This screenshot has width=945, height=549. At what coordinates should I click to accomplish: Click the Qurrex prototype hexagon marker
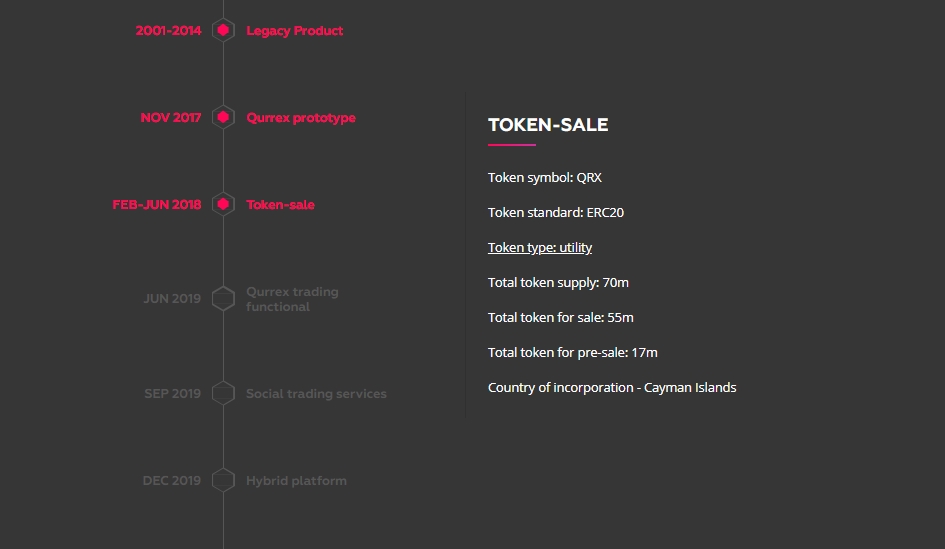[223, 118]
